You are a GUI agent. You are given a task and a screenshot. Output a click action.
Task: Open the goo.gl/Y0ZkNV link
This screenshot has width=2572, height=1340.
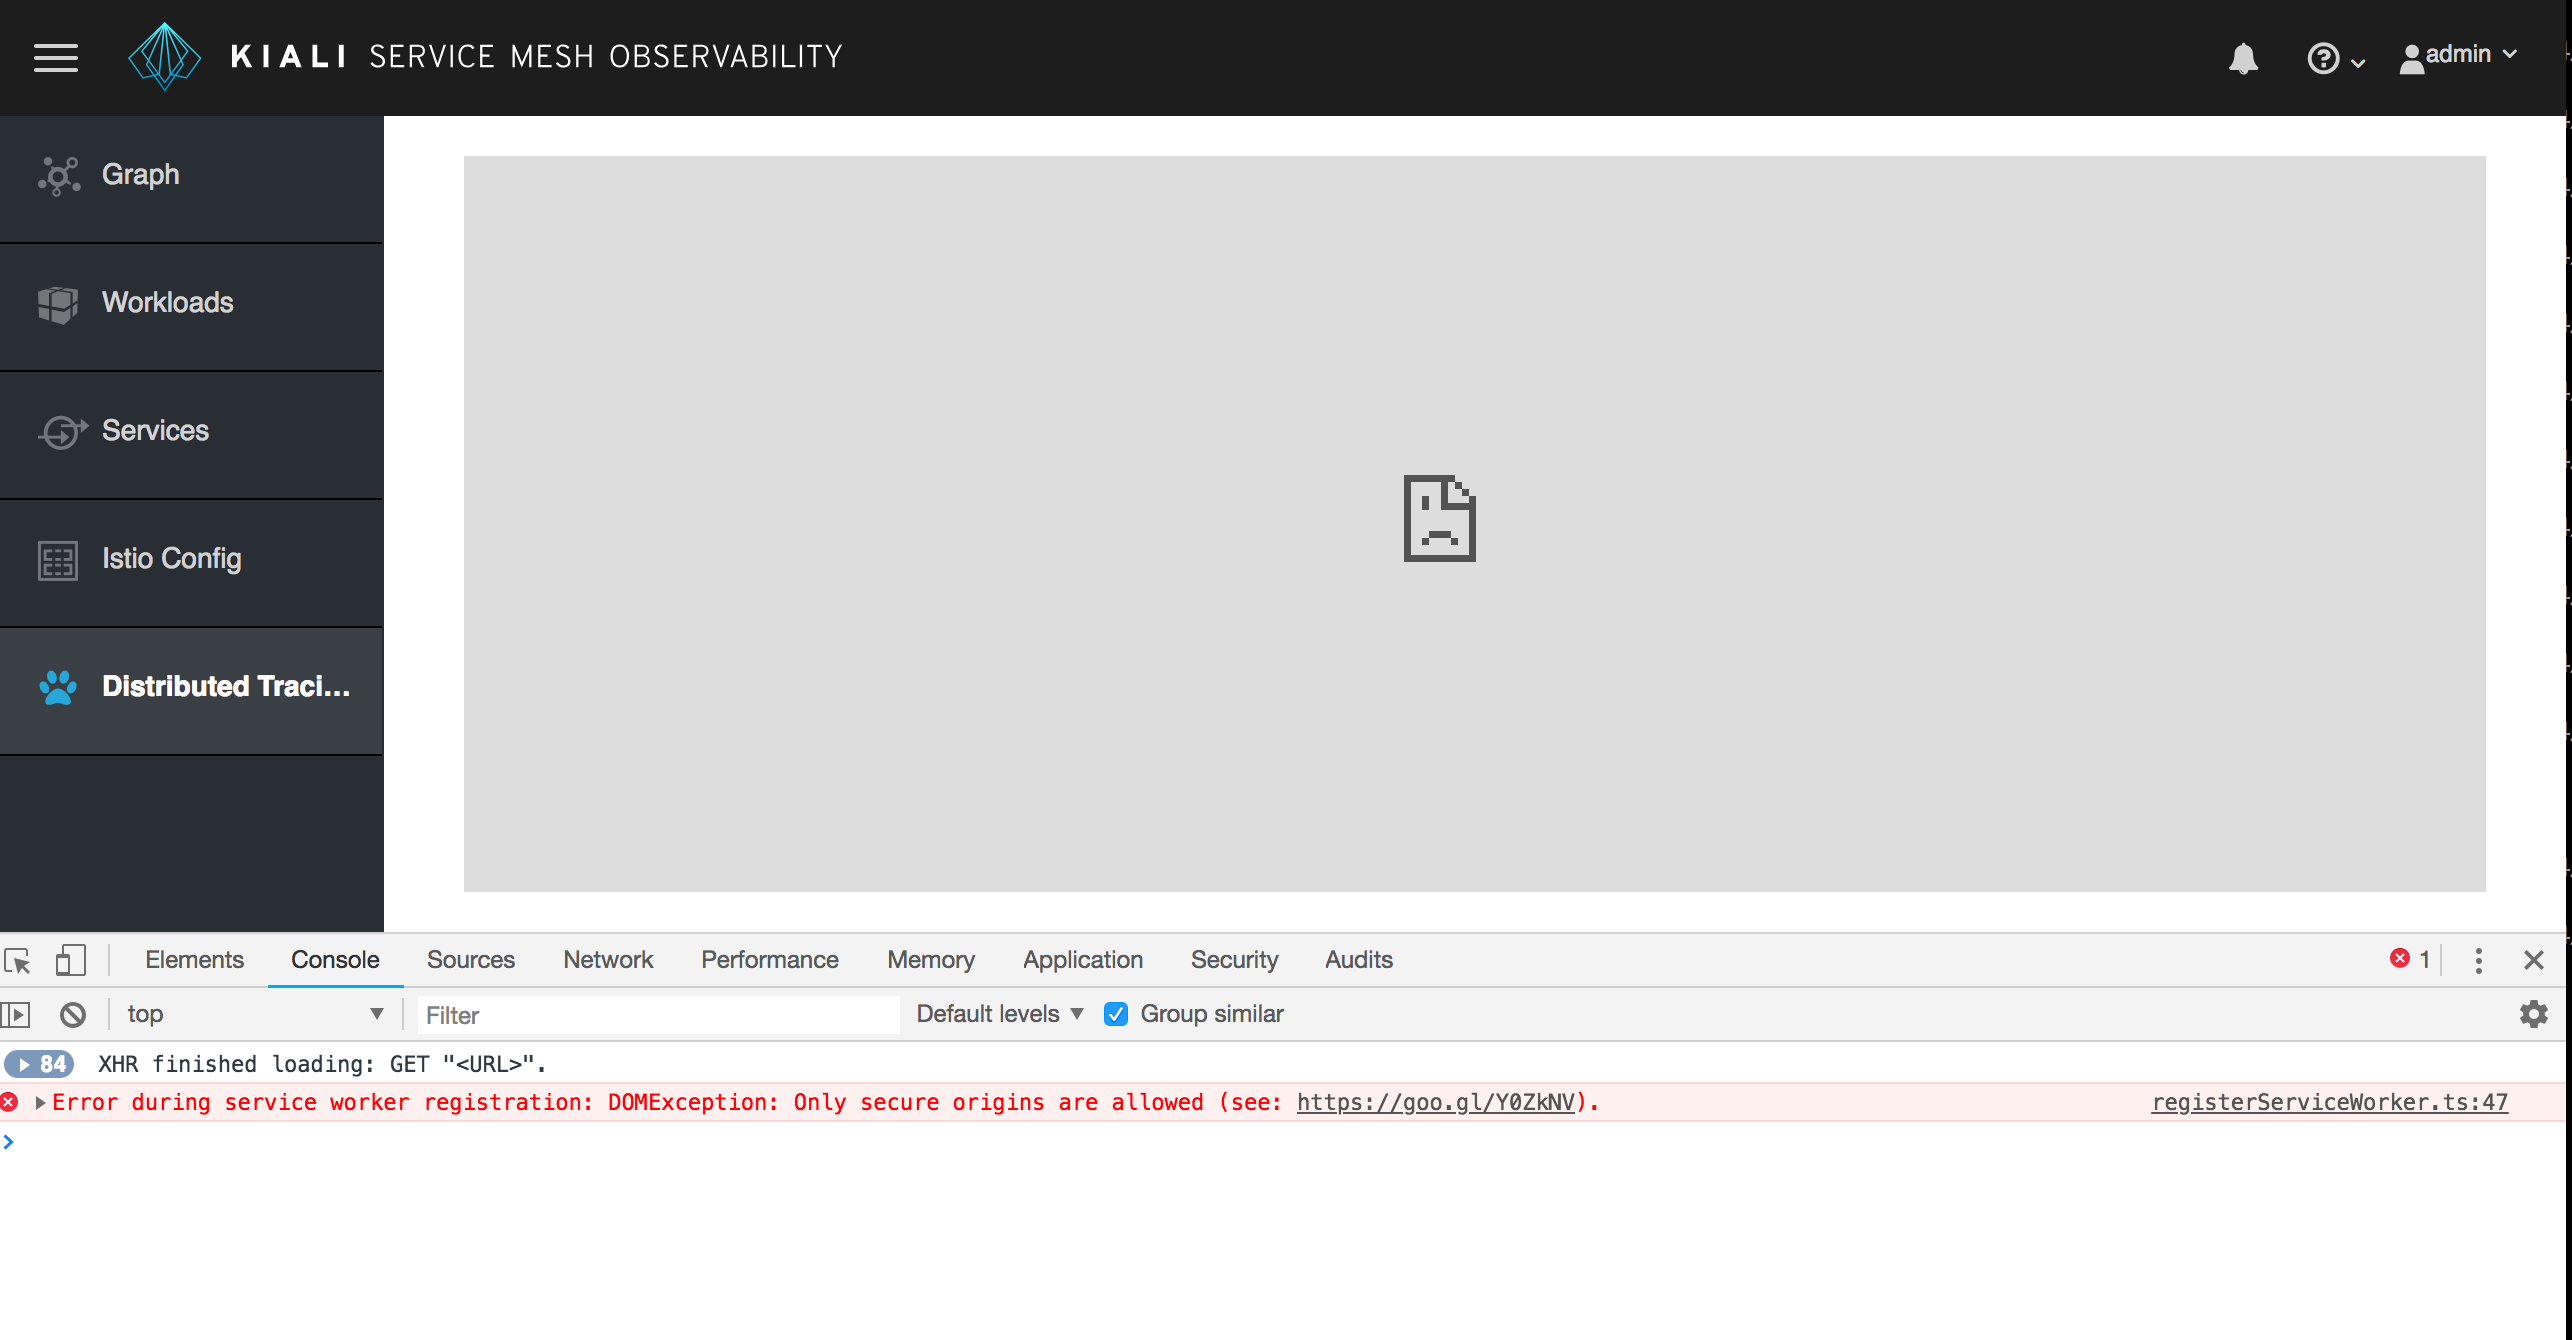pos(1436,1103)
